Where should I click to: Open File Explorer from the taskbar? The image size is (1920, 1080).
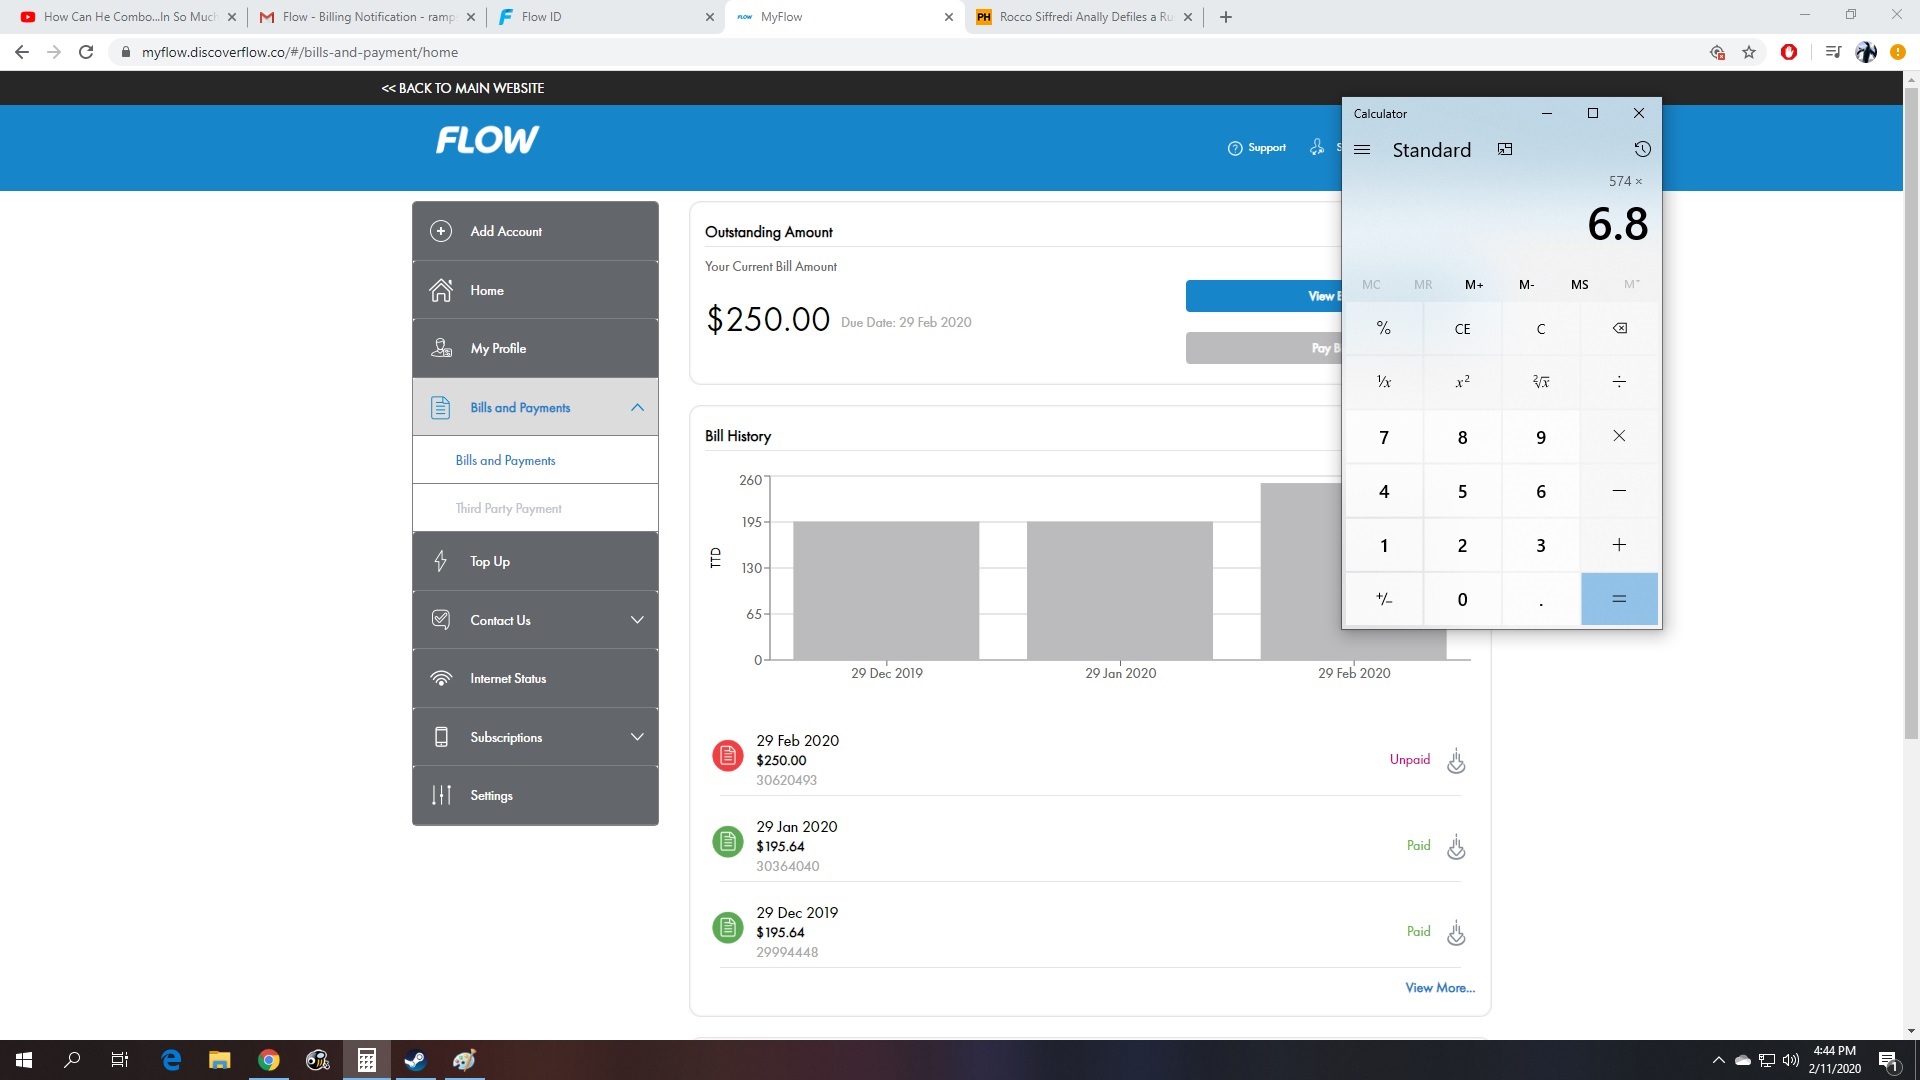coord(219,1060)
